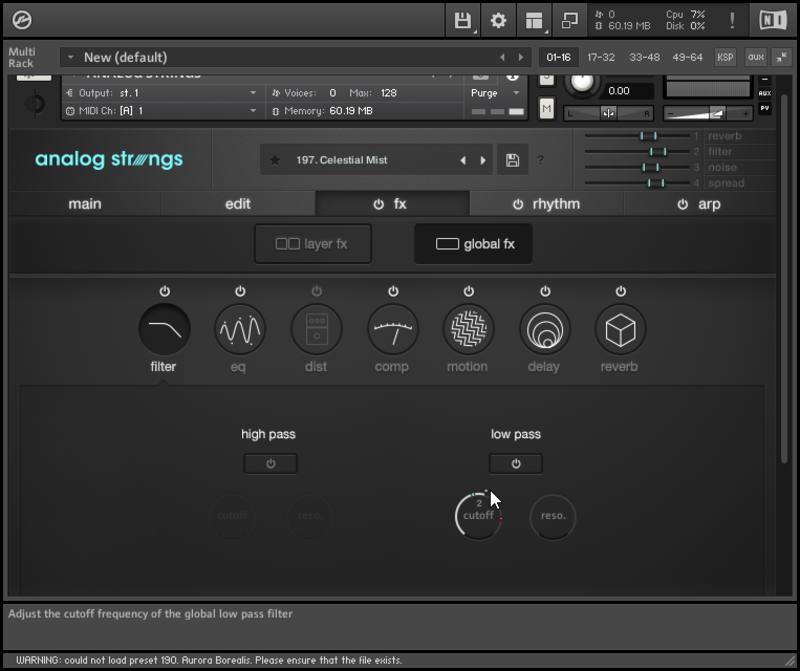800x671 pixels.
Task: Click the small AUX button in instrument header
Action: (x=764, y=93)
